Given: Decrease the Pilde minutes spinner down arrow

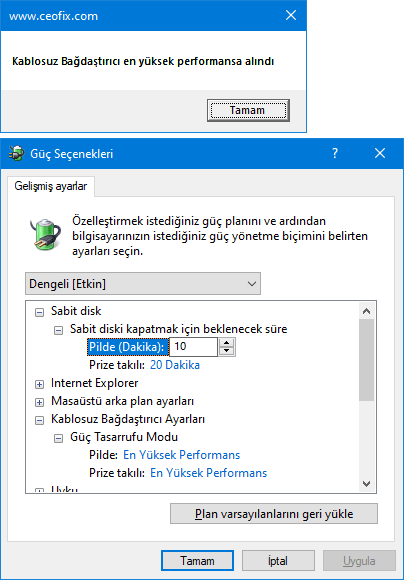Looking at the screenshot, I should (x=226, y=351).
